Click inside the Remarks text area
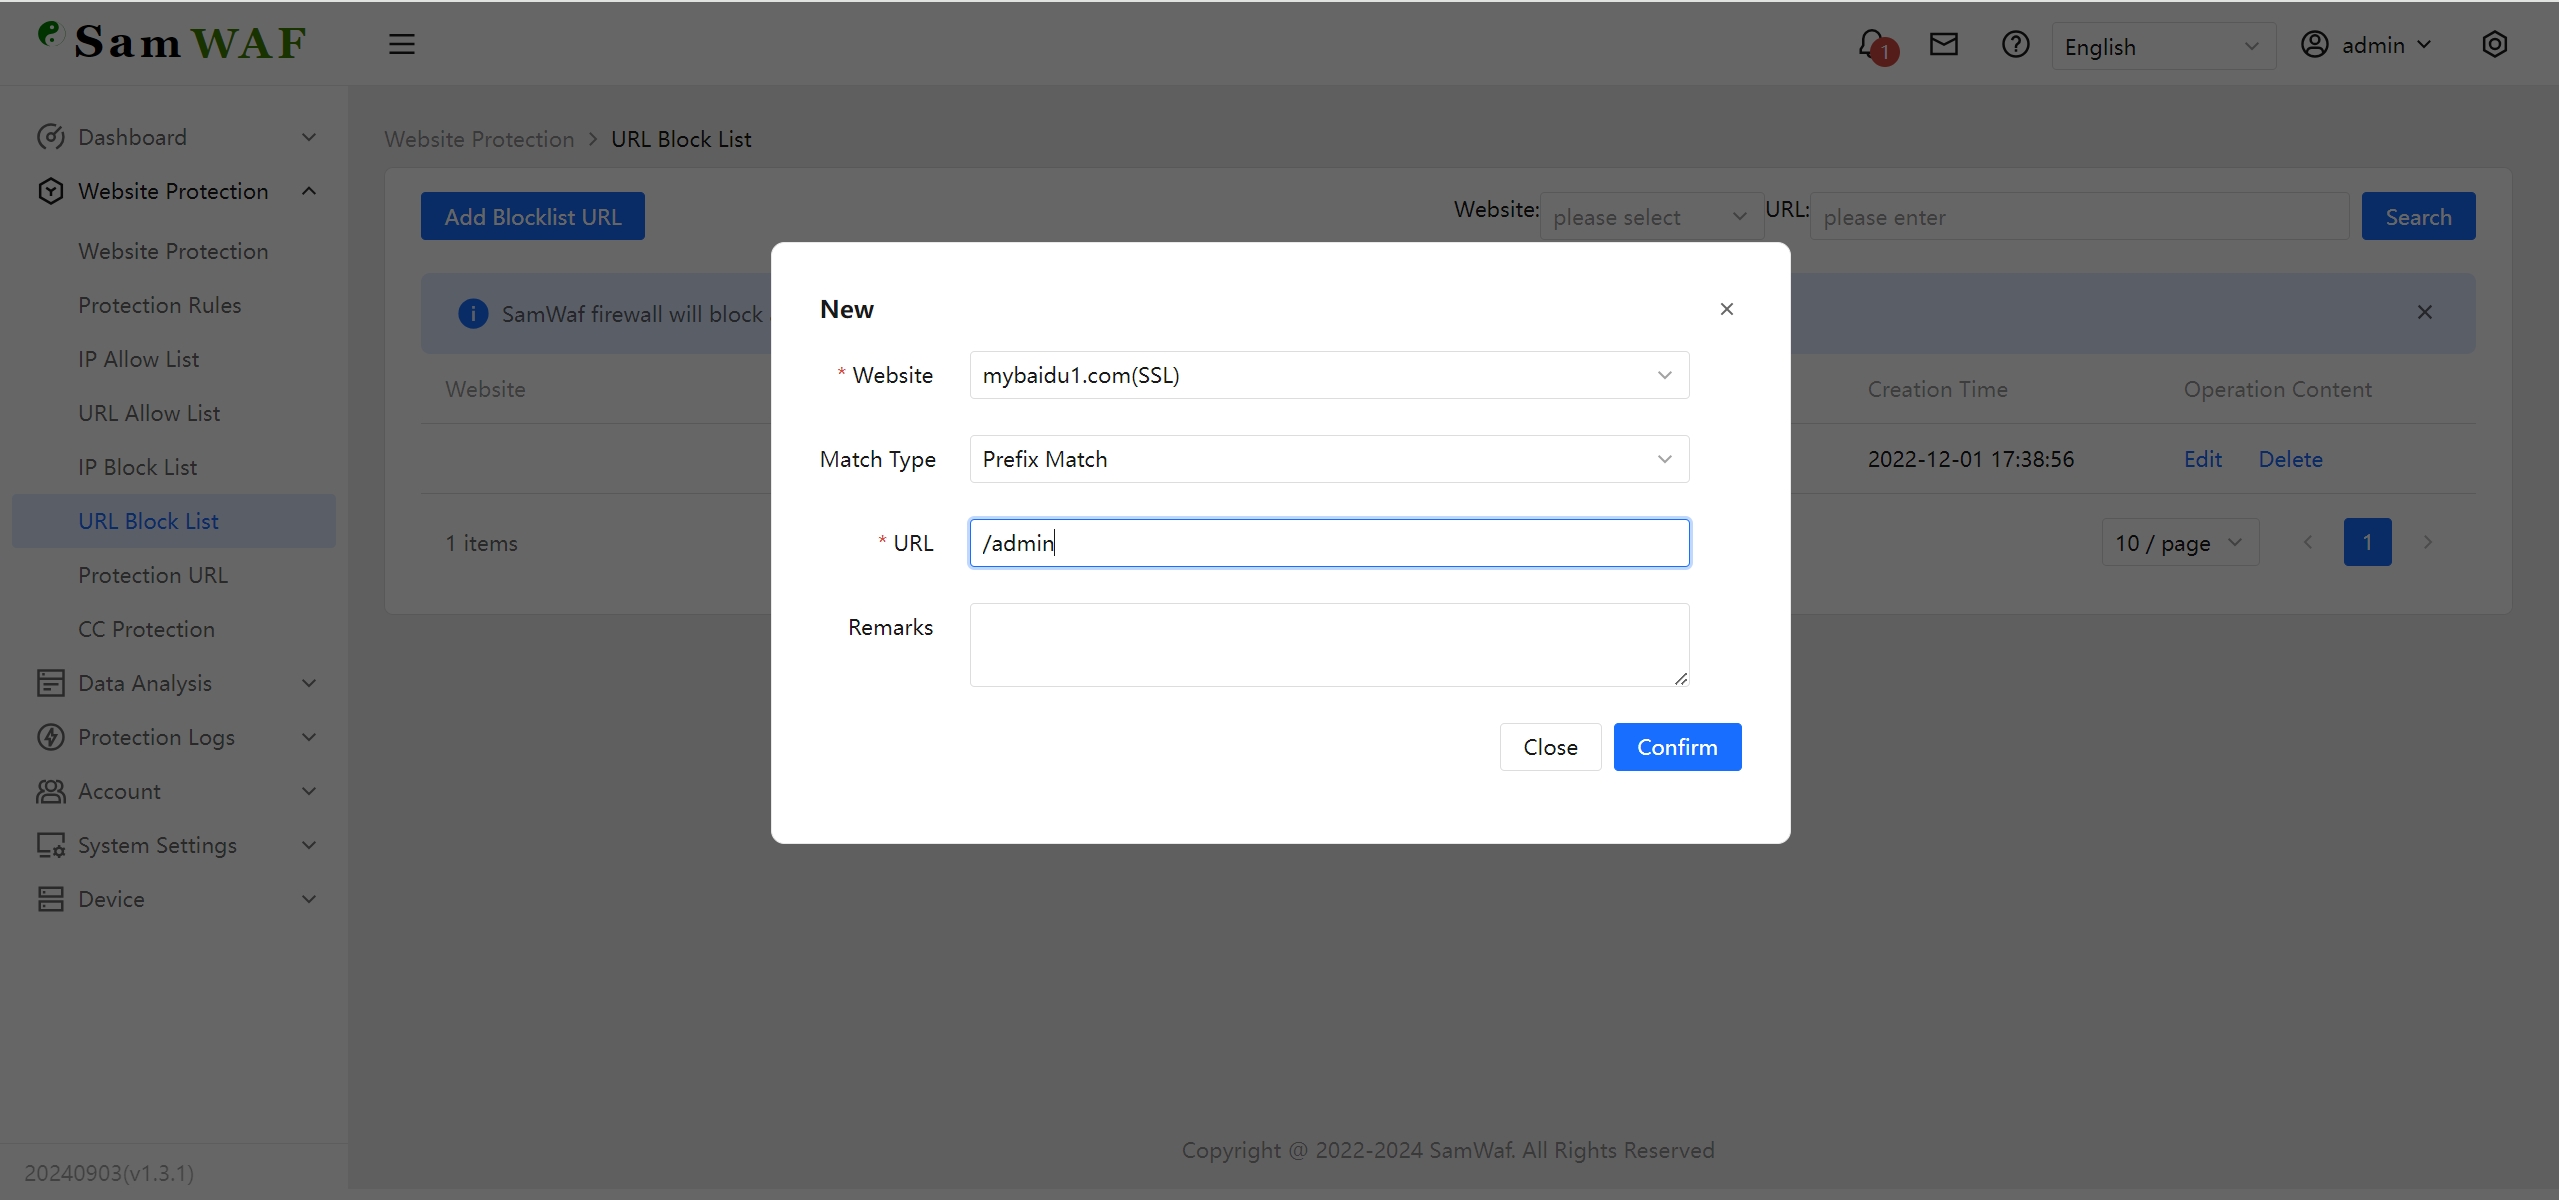This screenshot has height=1200, width=2559. point(1328,644)
